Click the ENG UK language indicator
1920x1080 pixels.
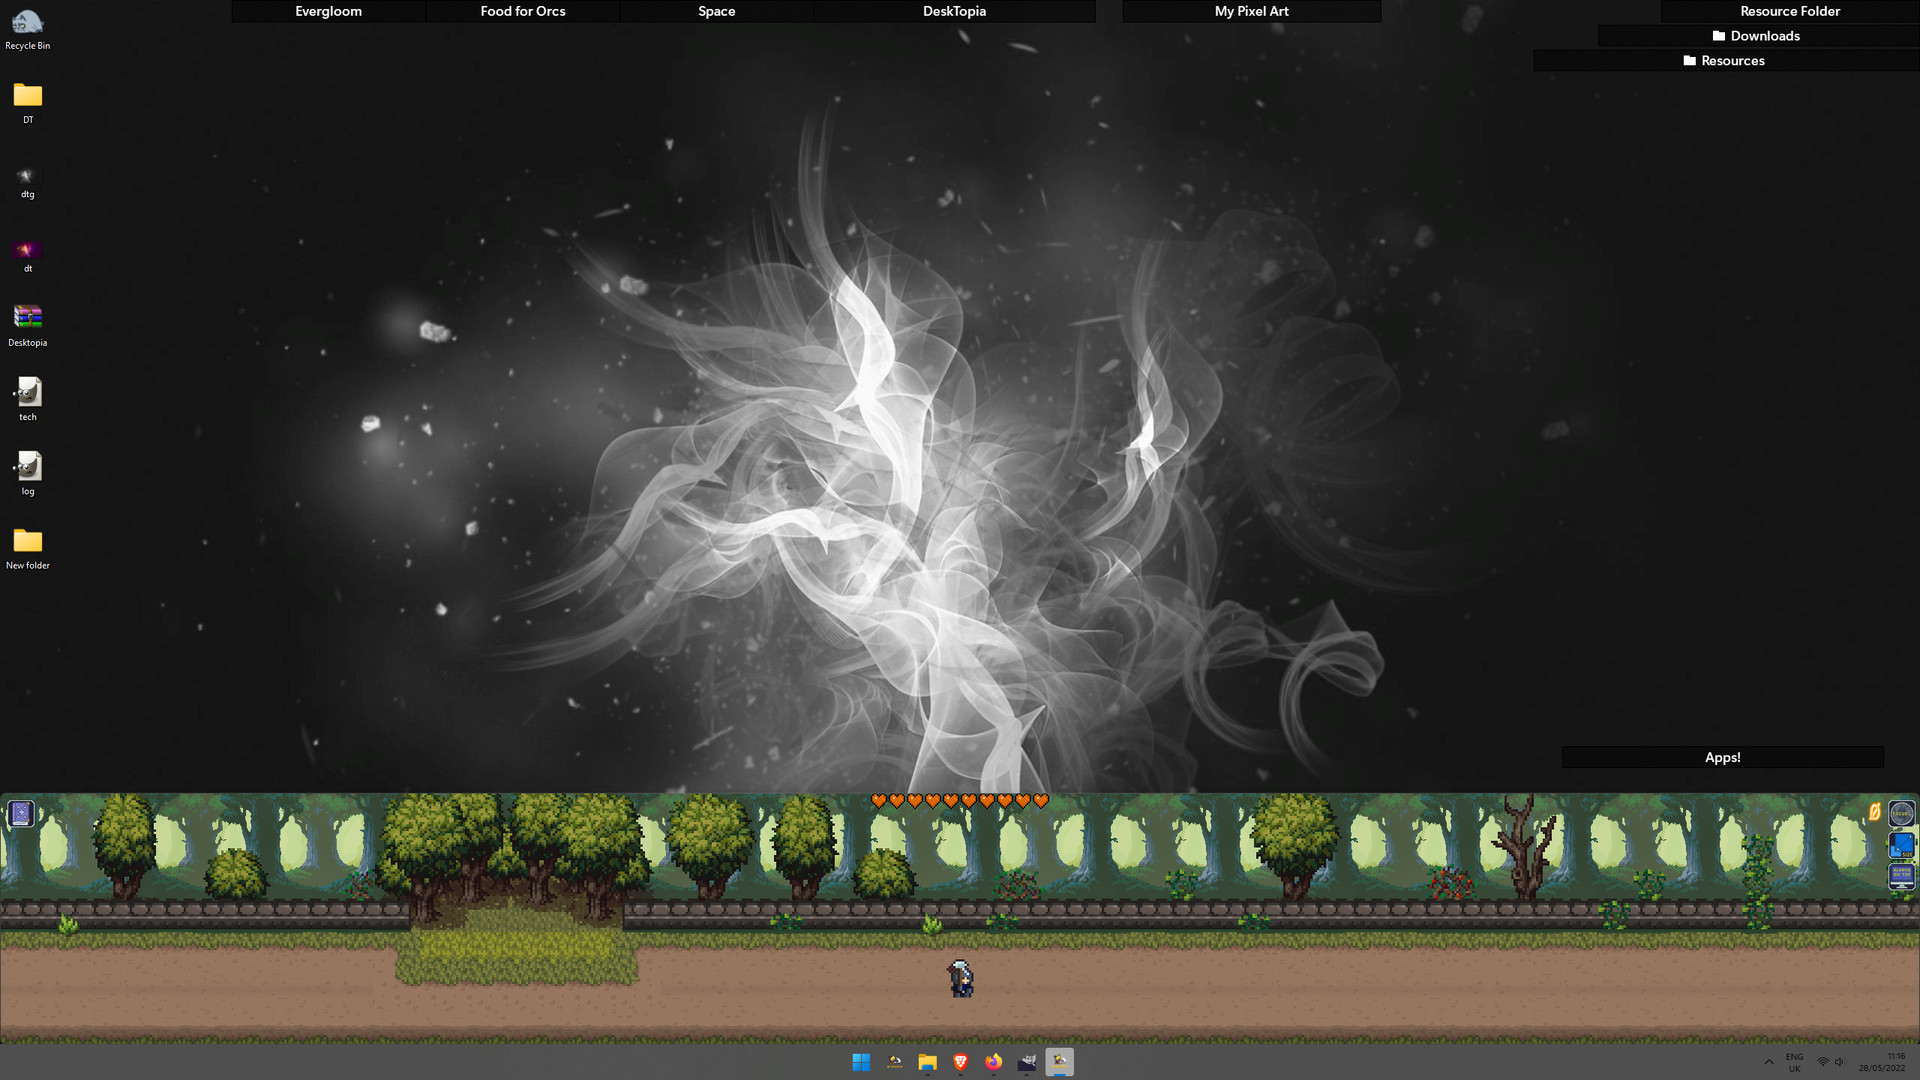1795,1062
